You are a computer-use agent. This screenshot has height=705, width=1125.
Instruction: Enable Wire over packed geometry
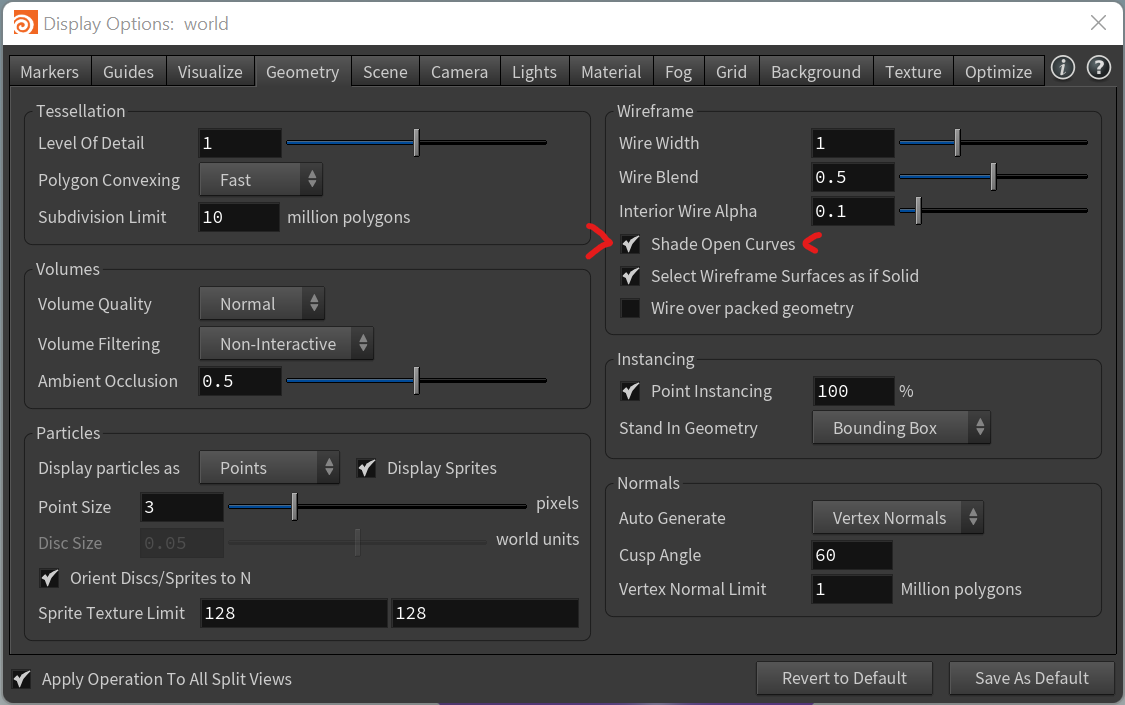point(630,308)
